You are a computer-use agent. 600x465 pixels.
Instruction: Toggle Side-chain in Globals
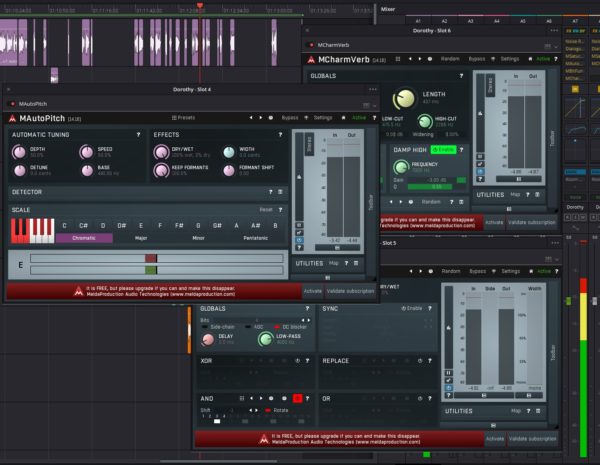click(x=218, y=327)
